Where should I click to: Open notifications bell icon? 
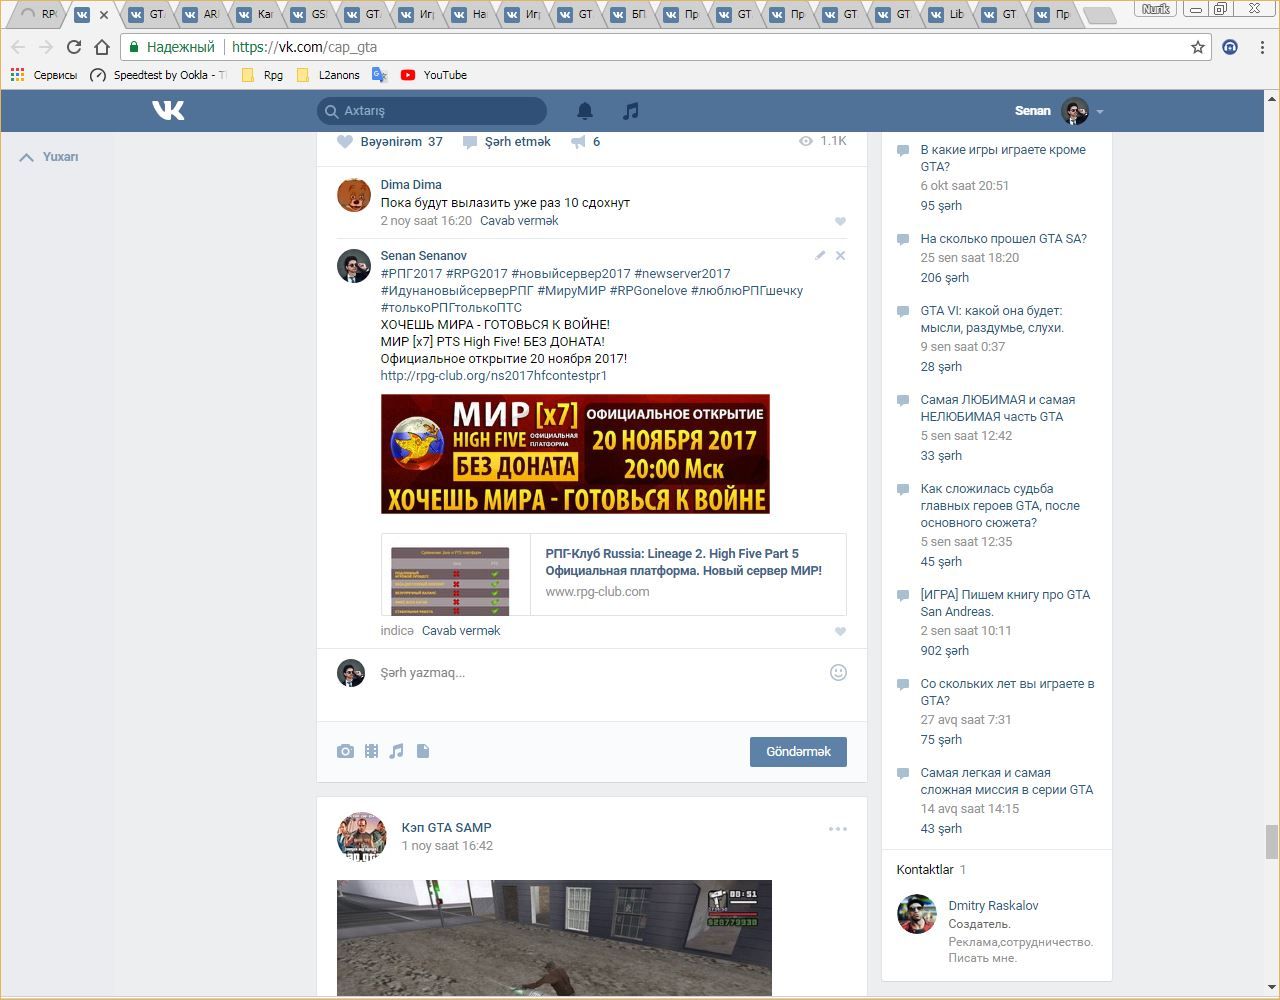point(585,111)
